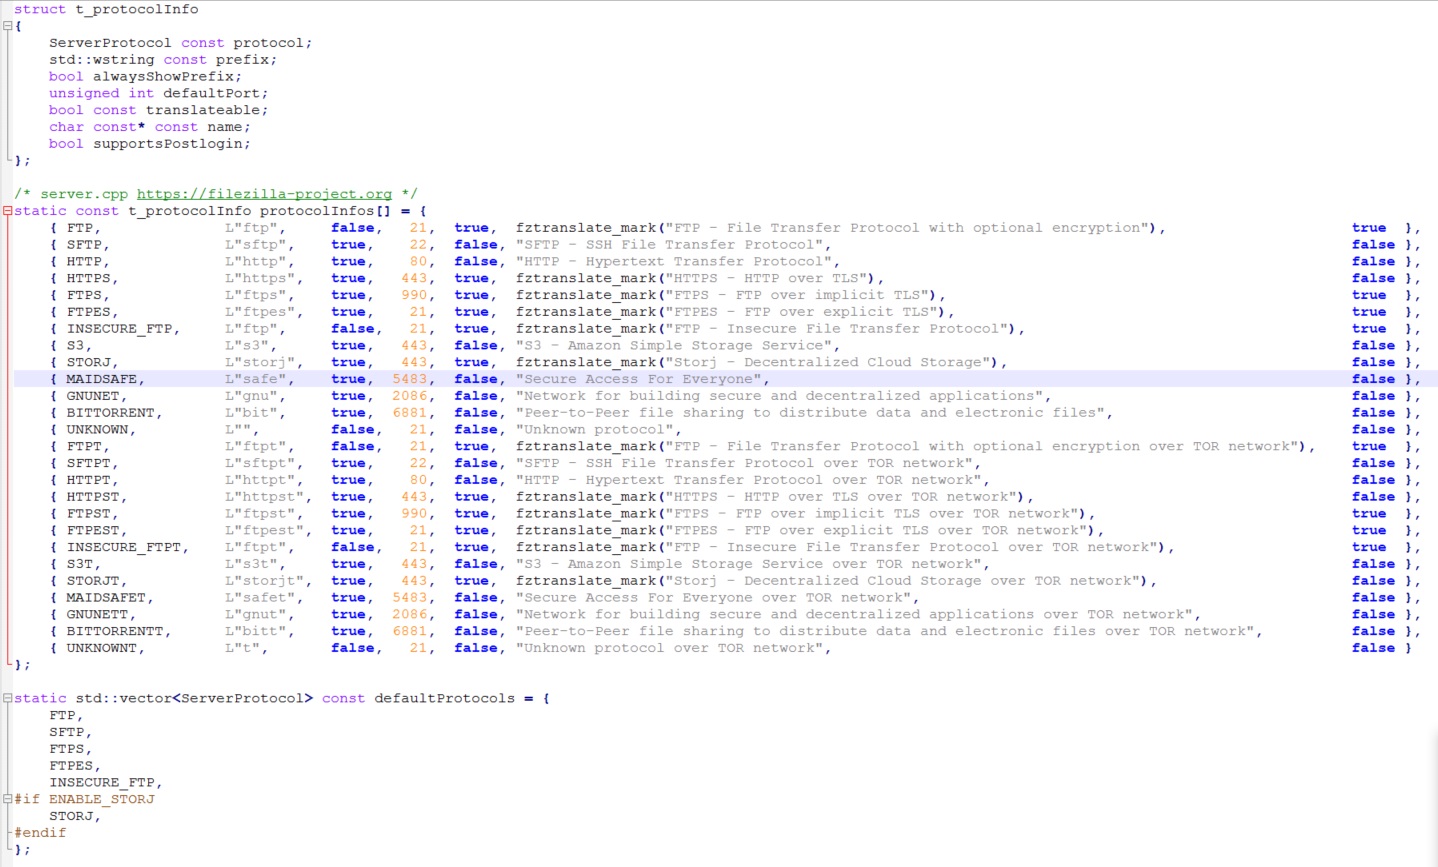
Task: Click the BITTORRENT identifier
Action: coord(110,413)
